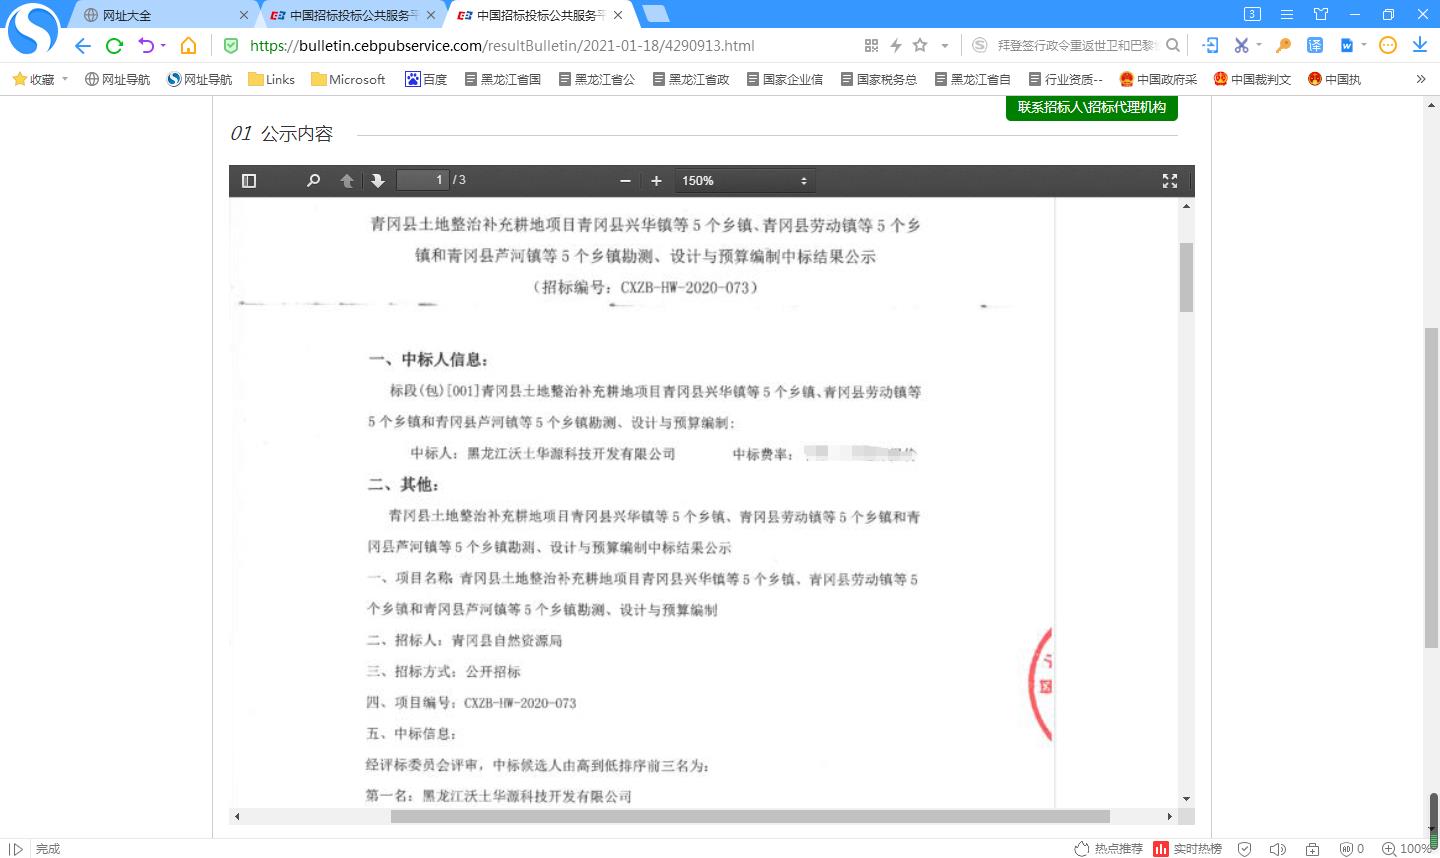Expand the hidden bookmarks overflow chevron

[1420, 79]
